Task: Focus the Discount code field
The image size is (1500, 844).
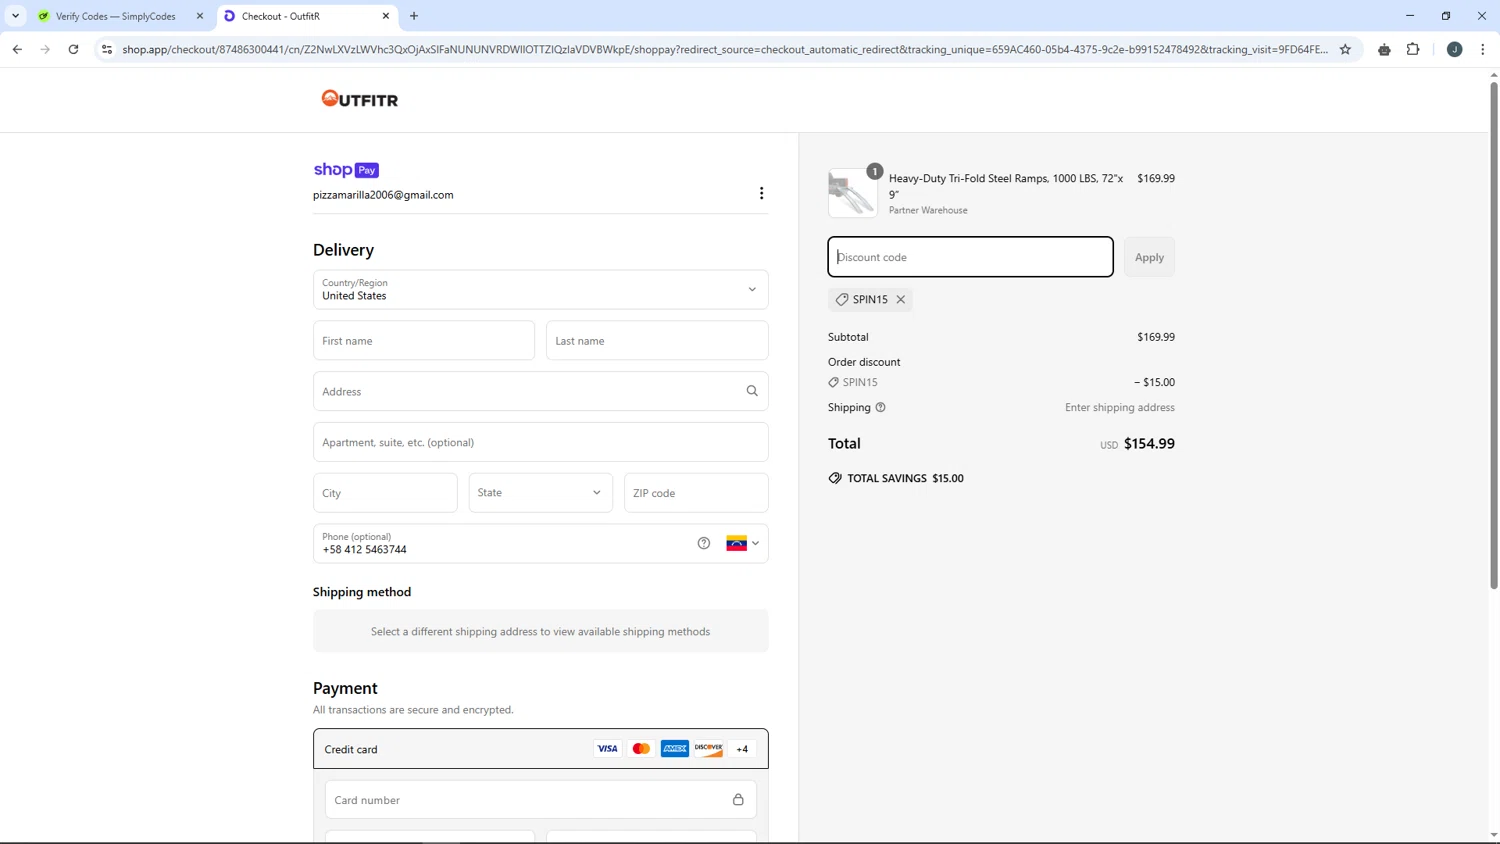Action: (x=970, y=257)
